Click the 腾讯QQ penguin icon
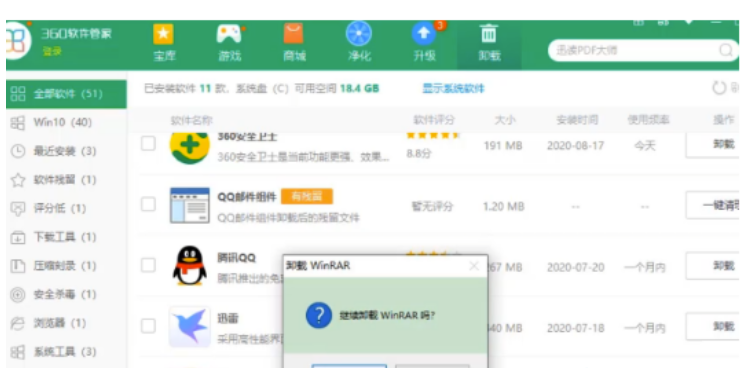Screen dimensions: 750x368 [x=189, y=266]
